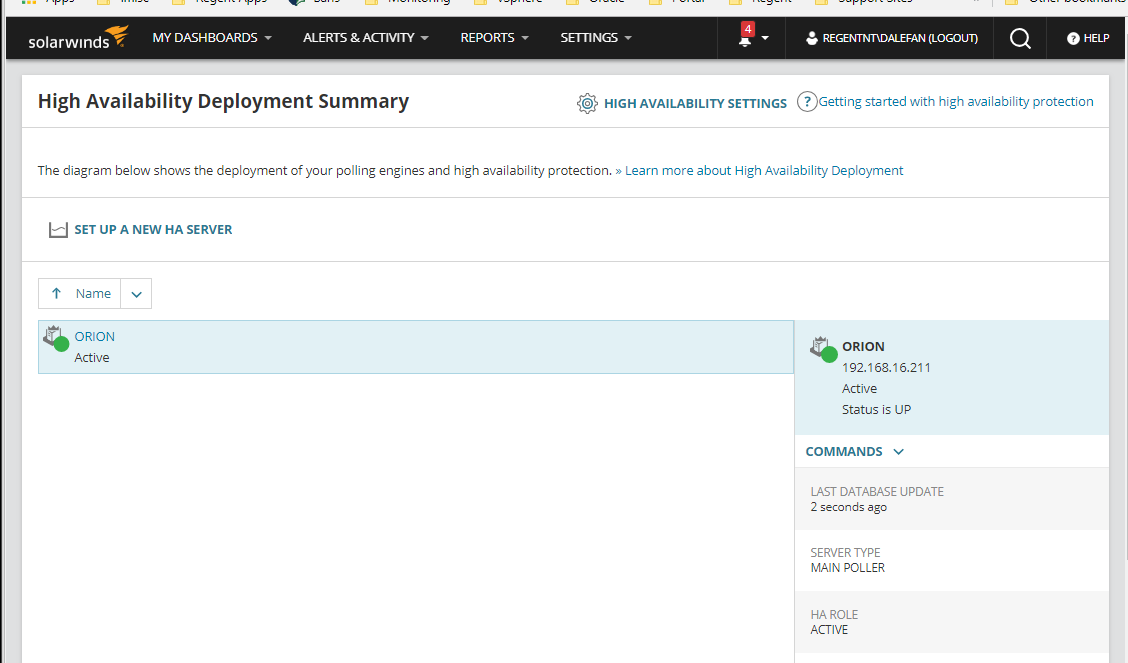The height and width of the screenshot is (663, 1128).
Task: Open the search magnifier icon
Action: pyautogui.click(x=1020, y=38)
